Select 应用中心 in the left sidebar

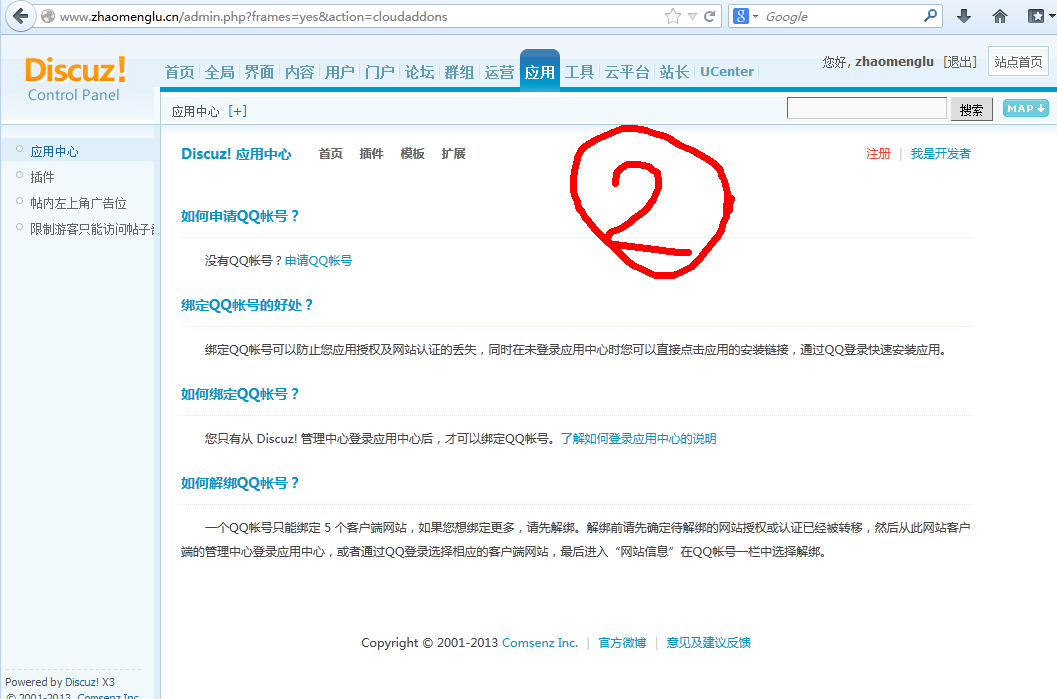pos(54,152)
